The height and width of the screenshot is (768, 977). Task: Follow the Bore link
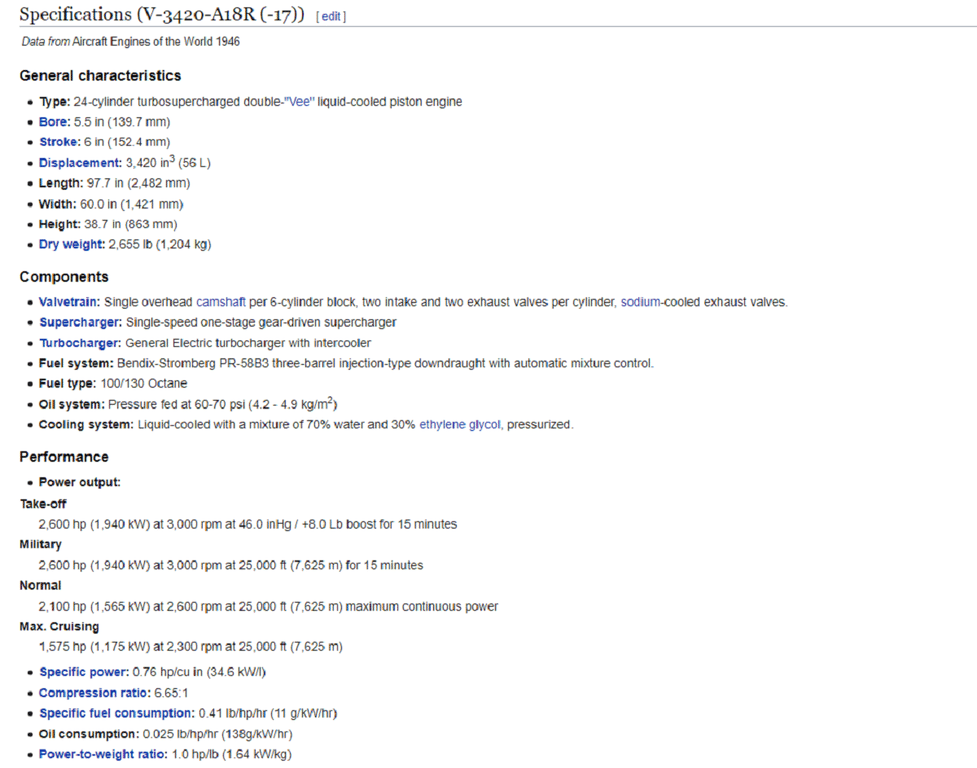pos(54,122)
